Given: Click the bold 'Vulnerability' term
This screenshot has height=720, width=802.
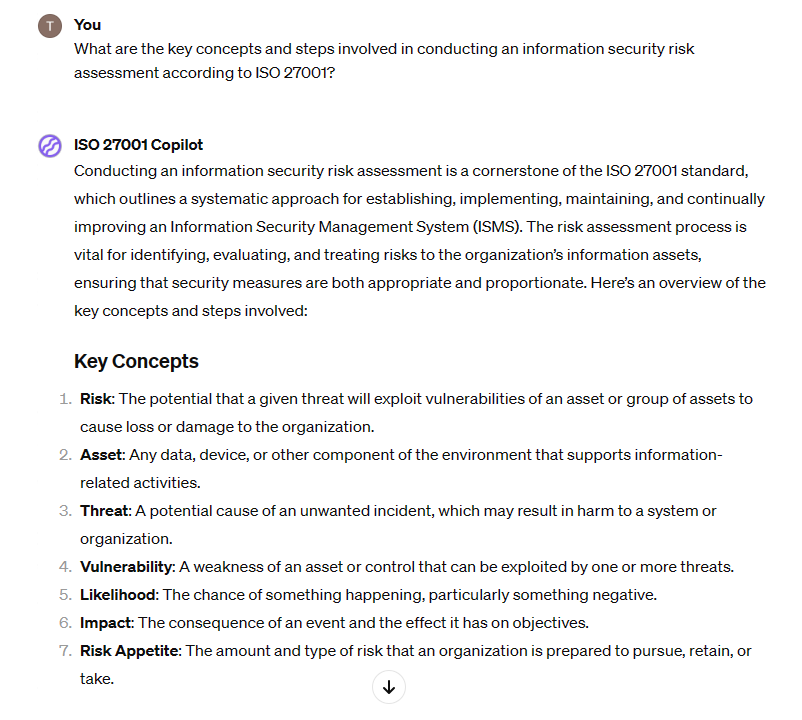Looking at the screenshot, I should (126, 567).
